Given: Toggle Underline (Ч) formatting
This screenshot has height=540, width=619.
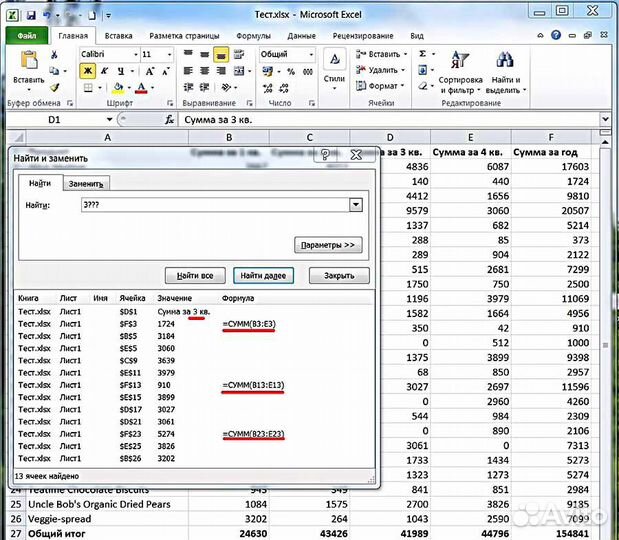Looking at the screenshot, I should click(x=121, y=71).
